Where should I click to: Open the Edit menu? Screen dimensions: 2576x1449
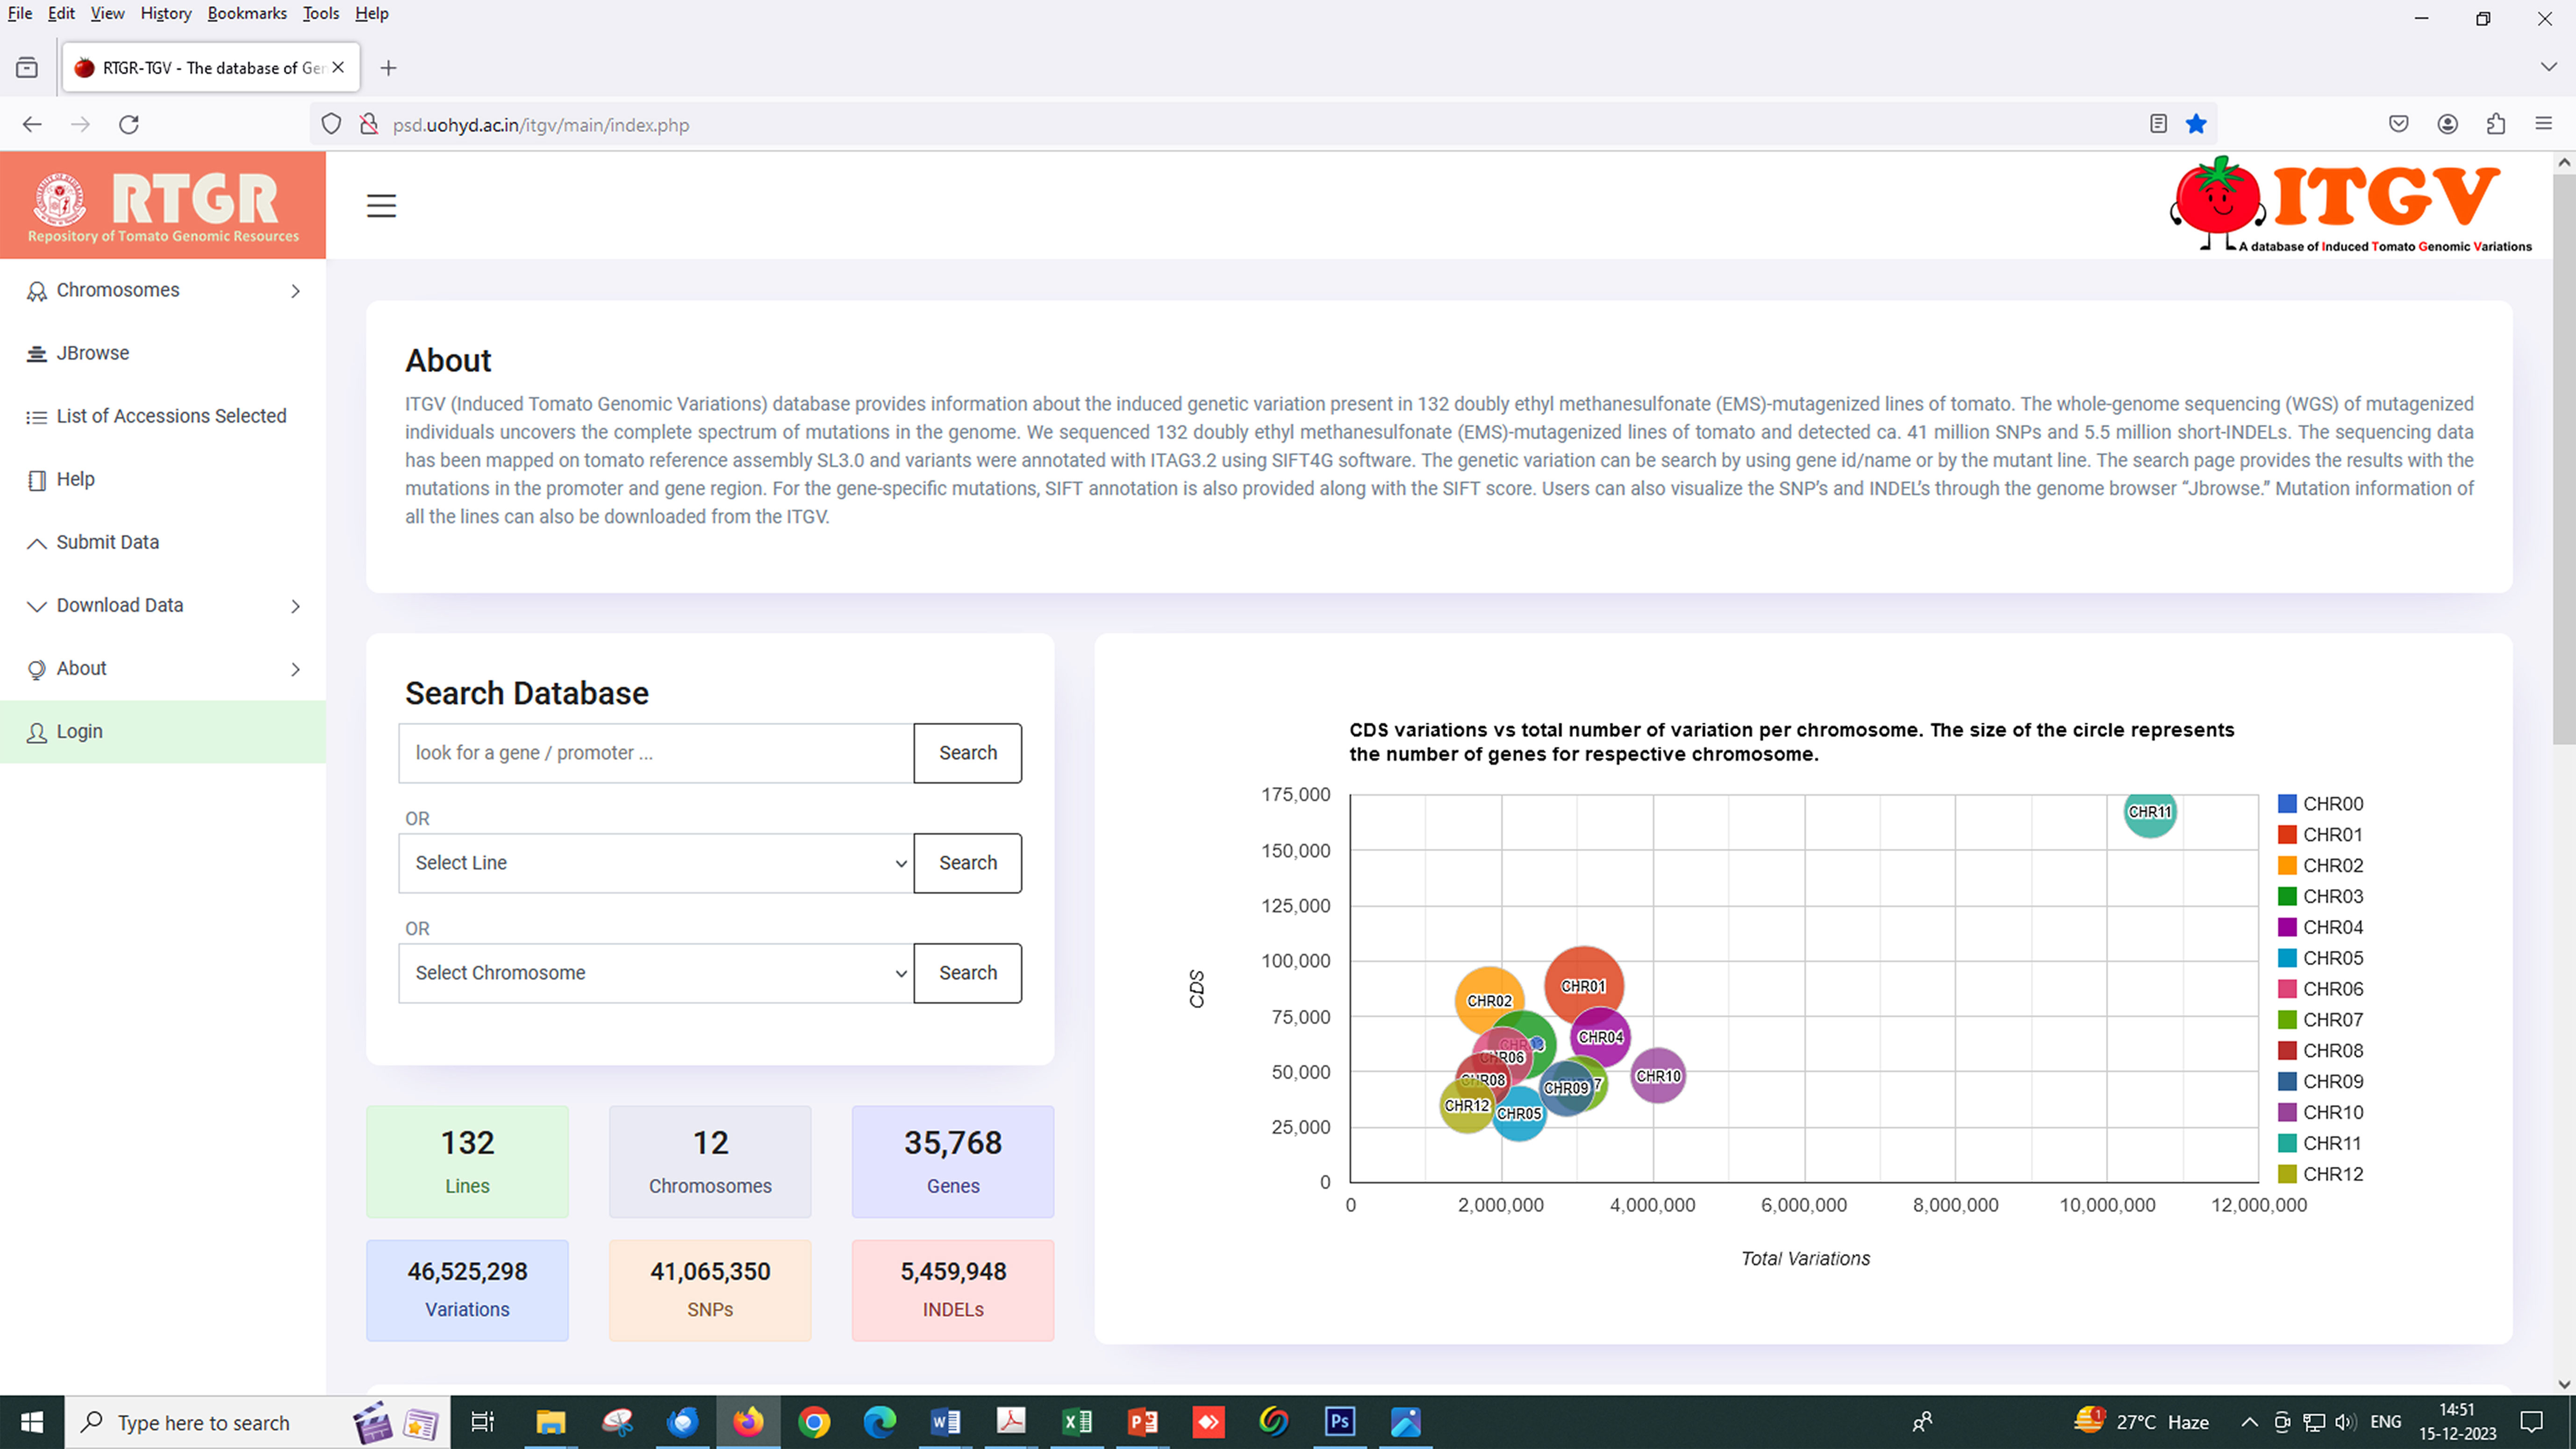pos(61,13)
